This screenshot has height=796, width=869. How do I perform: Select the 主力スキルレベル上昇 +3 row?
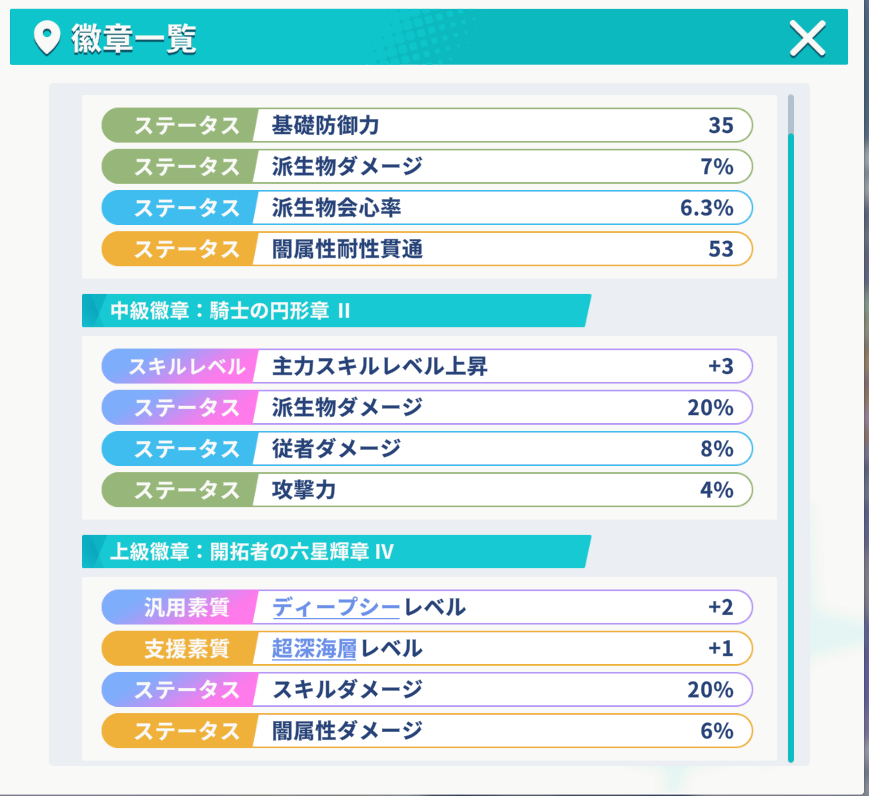(427, 366)
